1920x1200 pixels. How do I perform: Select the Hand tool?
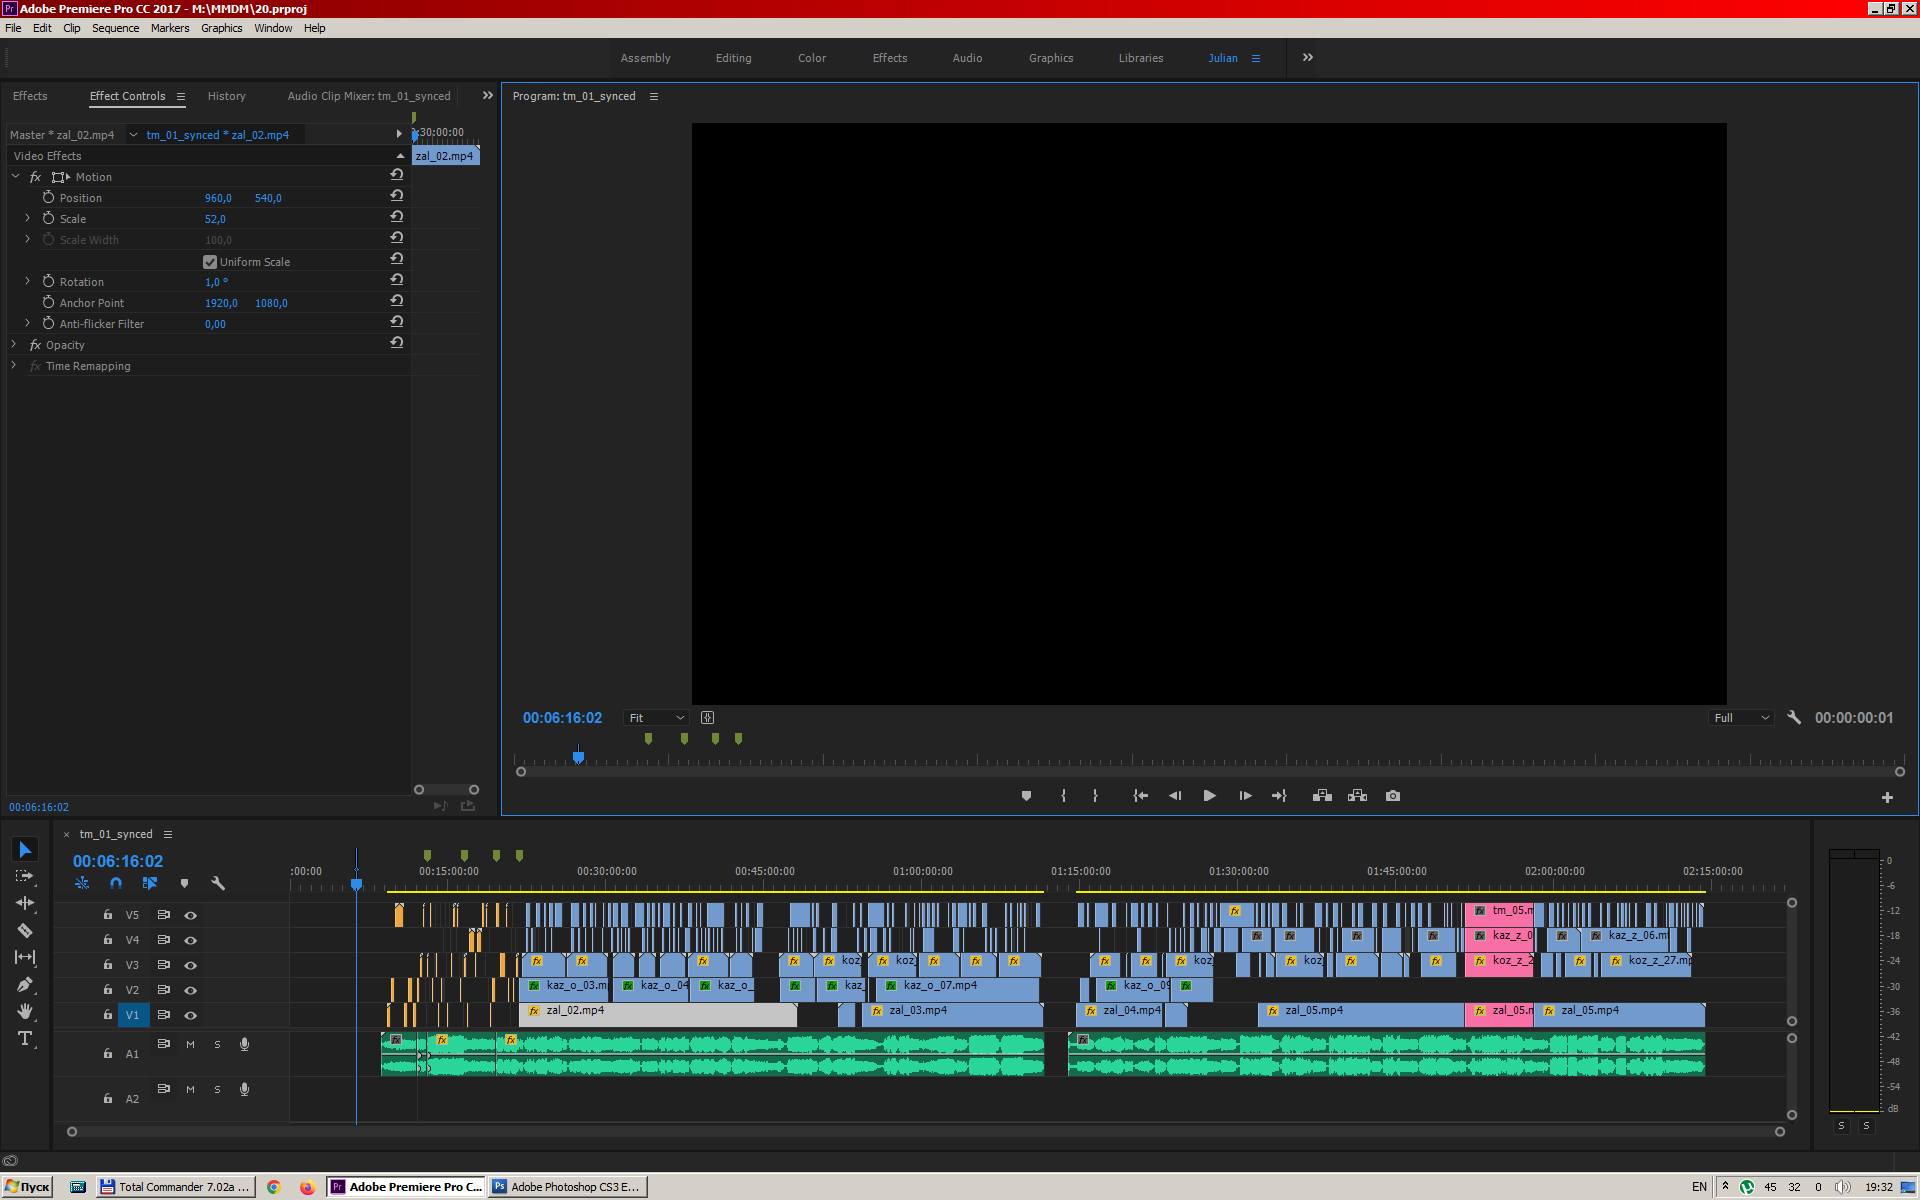(25, 1012)
